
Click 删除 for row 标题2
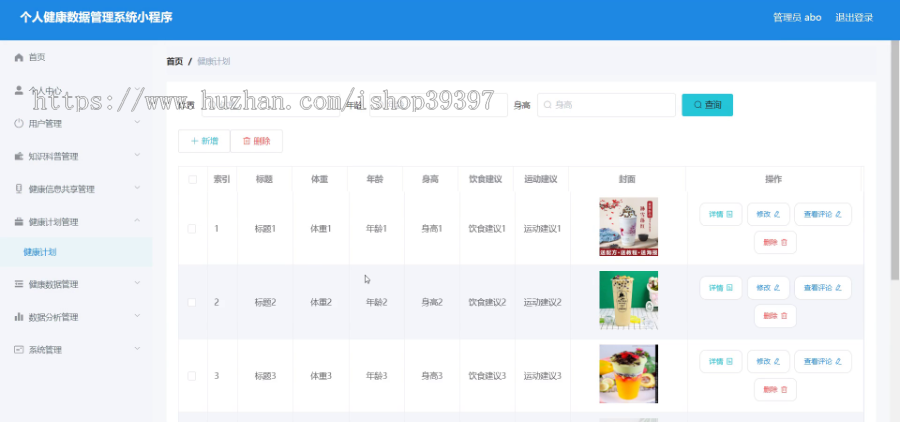[775, 316]
